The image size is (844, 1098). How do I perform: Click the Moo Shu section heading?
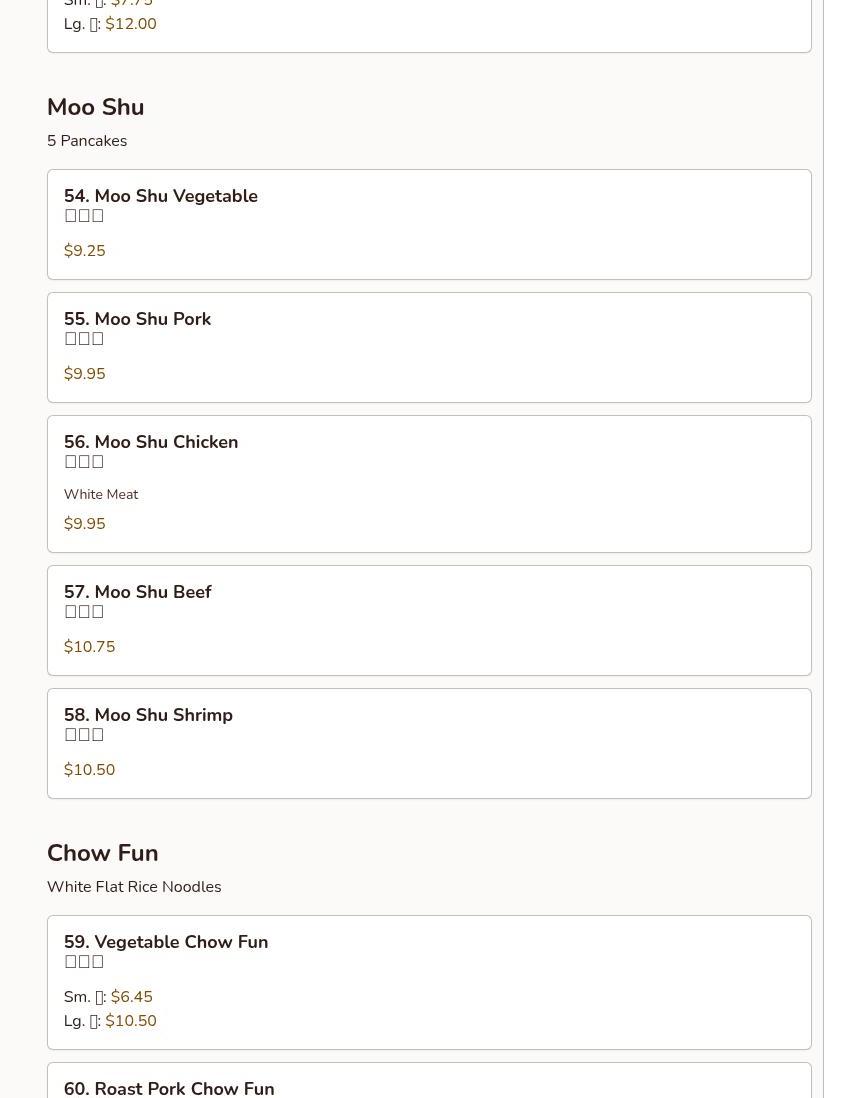pos(96,107)
